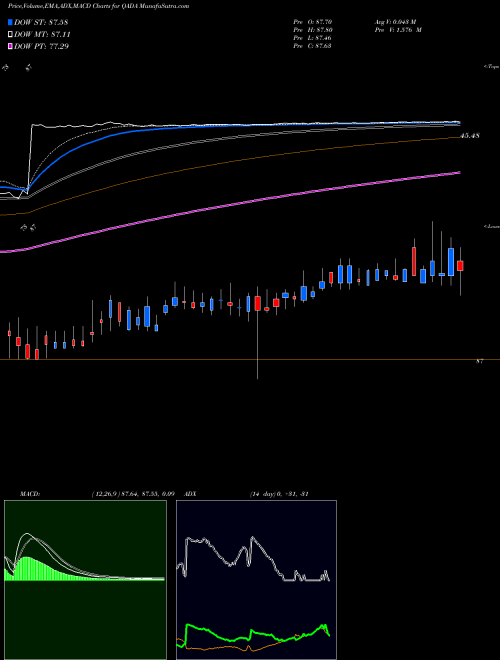Image resolution: width=500 pixels, height=660 pixels.
Task: Click the 45.48 label on the brown line
Action: click(x=470, y=136)
